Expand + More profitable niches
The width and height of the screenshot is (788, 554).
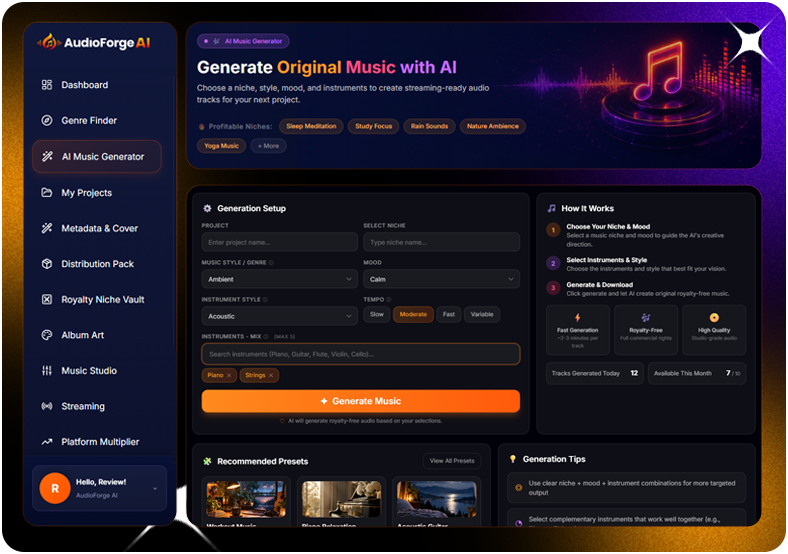[x=268, y=146]
